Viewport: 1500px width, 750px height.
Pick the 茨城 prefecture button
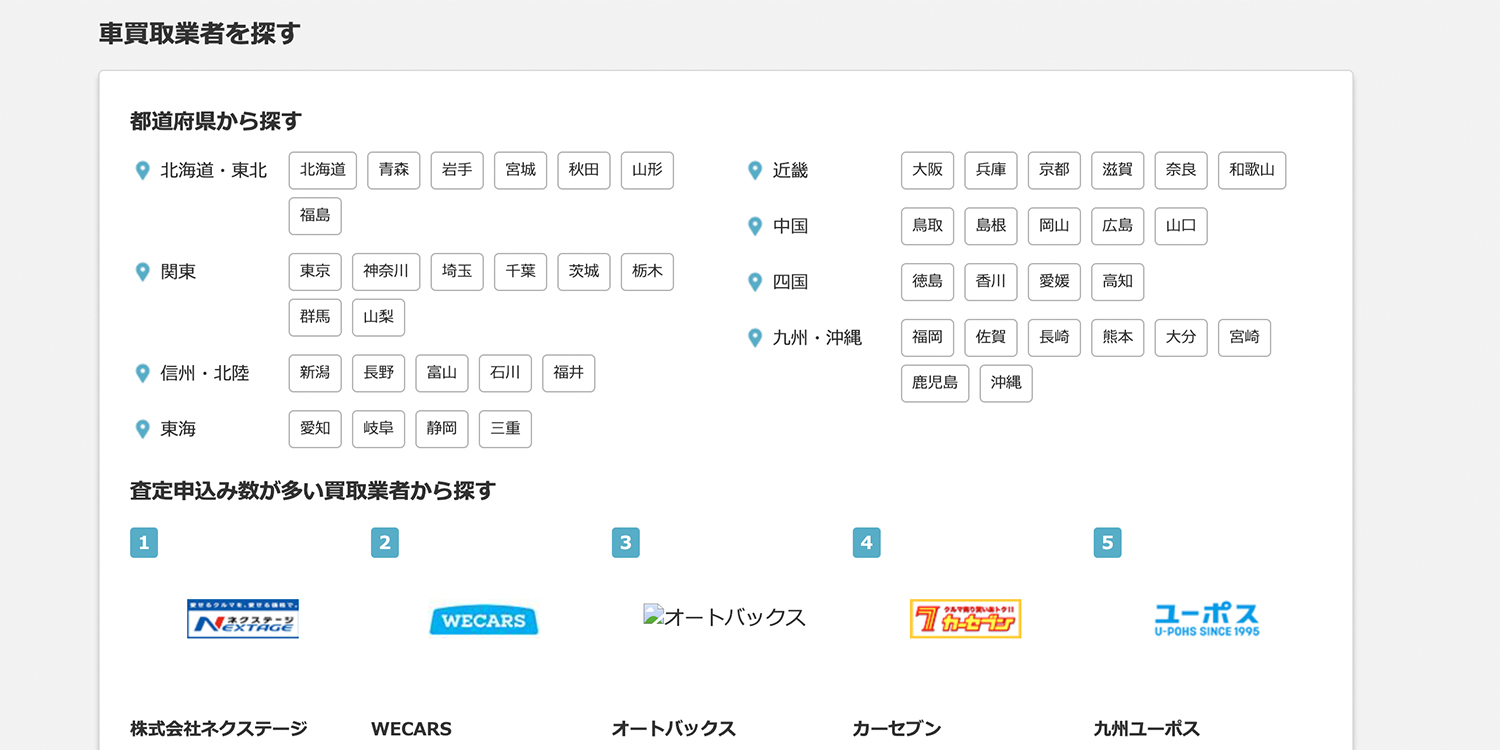[x=584, y=272]
